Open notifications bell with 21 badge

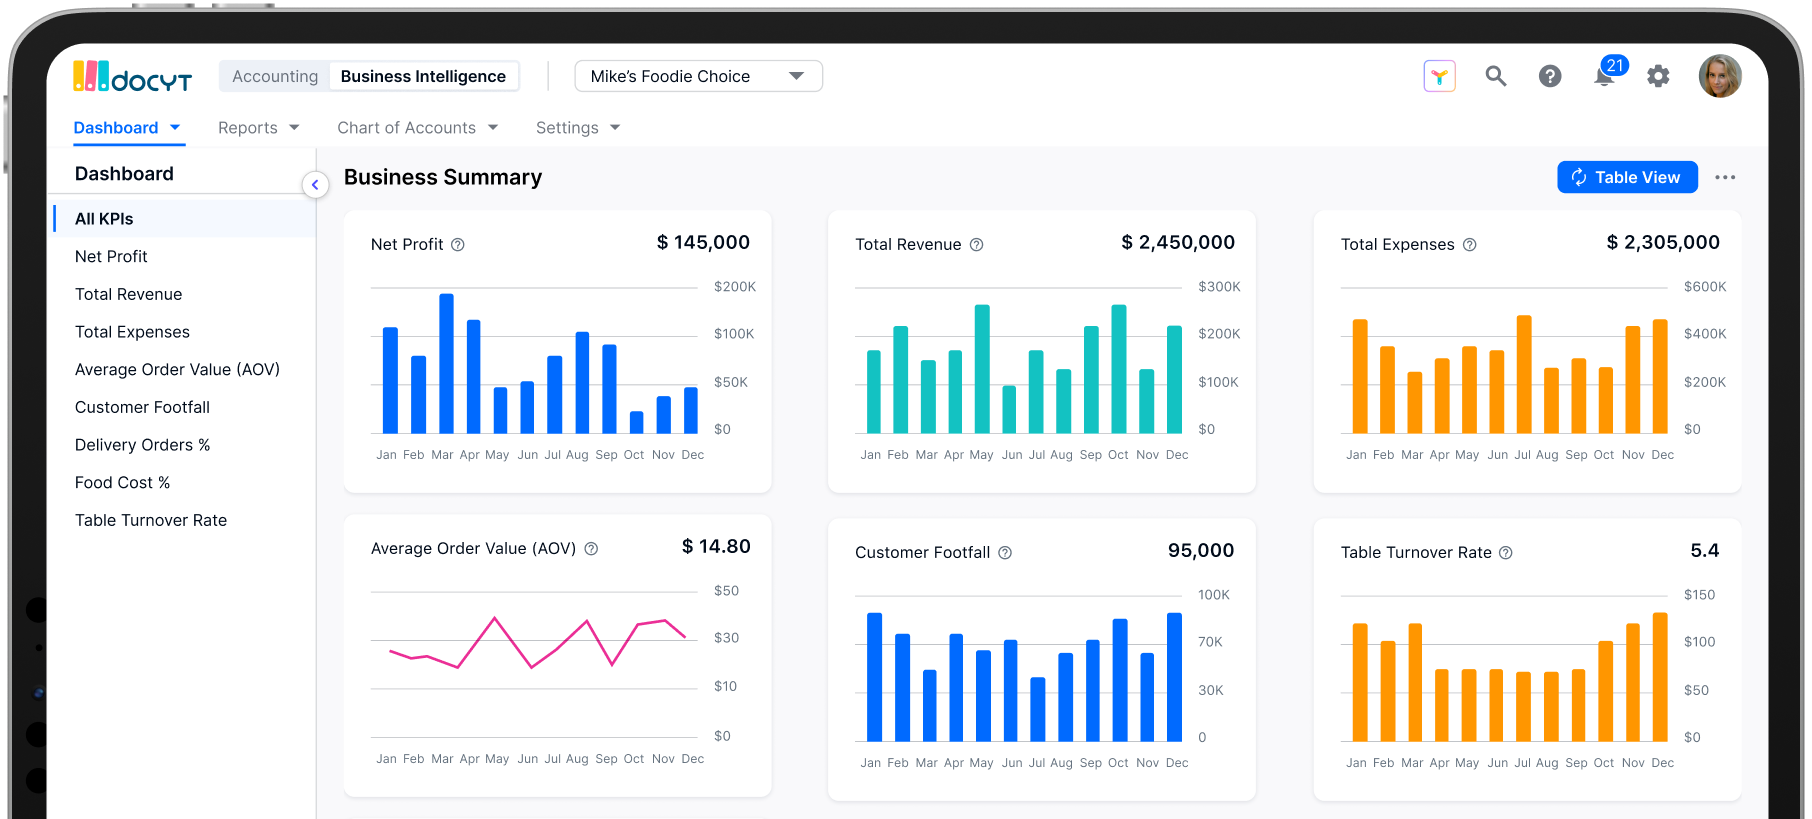1606,74
